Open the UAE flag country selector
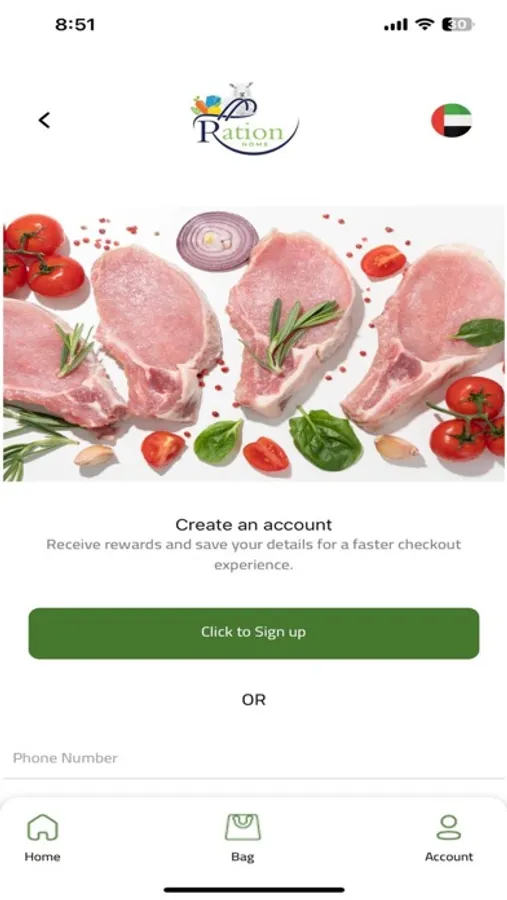507x900 pixels. coord(451,120)
